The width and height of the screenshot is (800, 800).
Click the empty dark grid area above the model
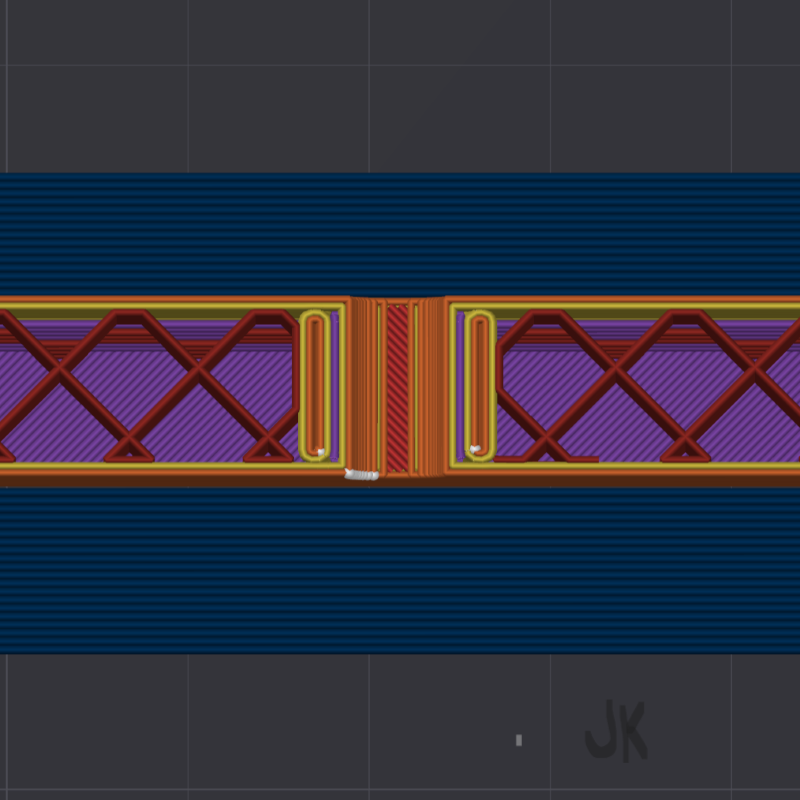click(x=400, y=86)
